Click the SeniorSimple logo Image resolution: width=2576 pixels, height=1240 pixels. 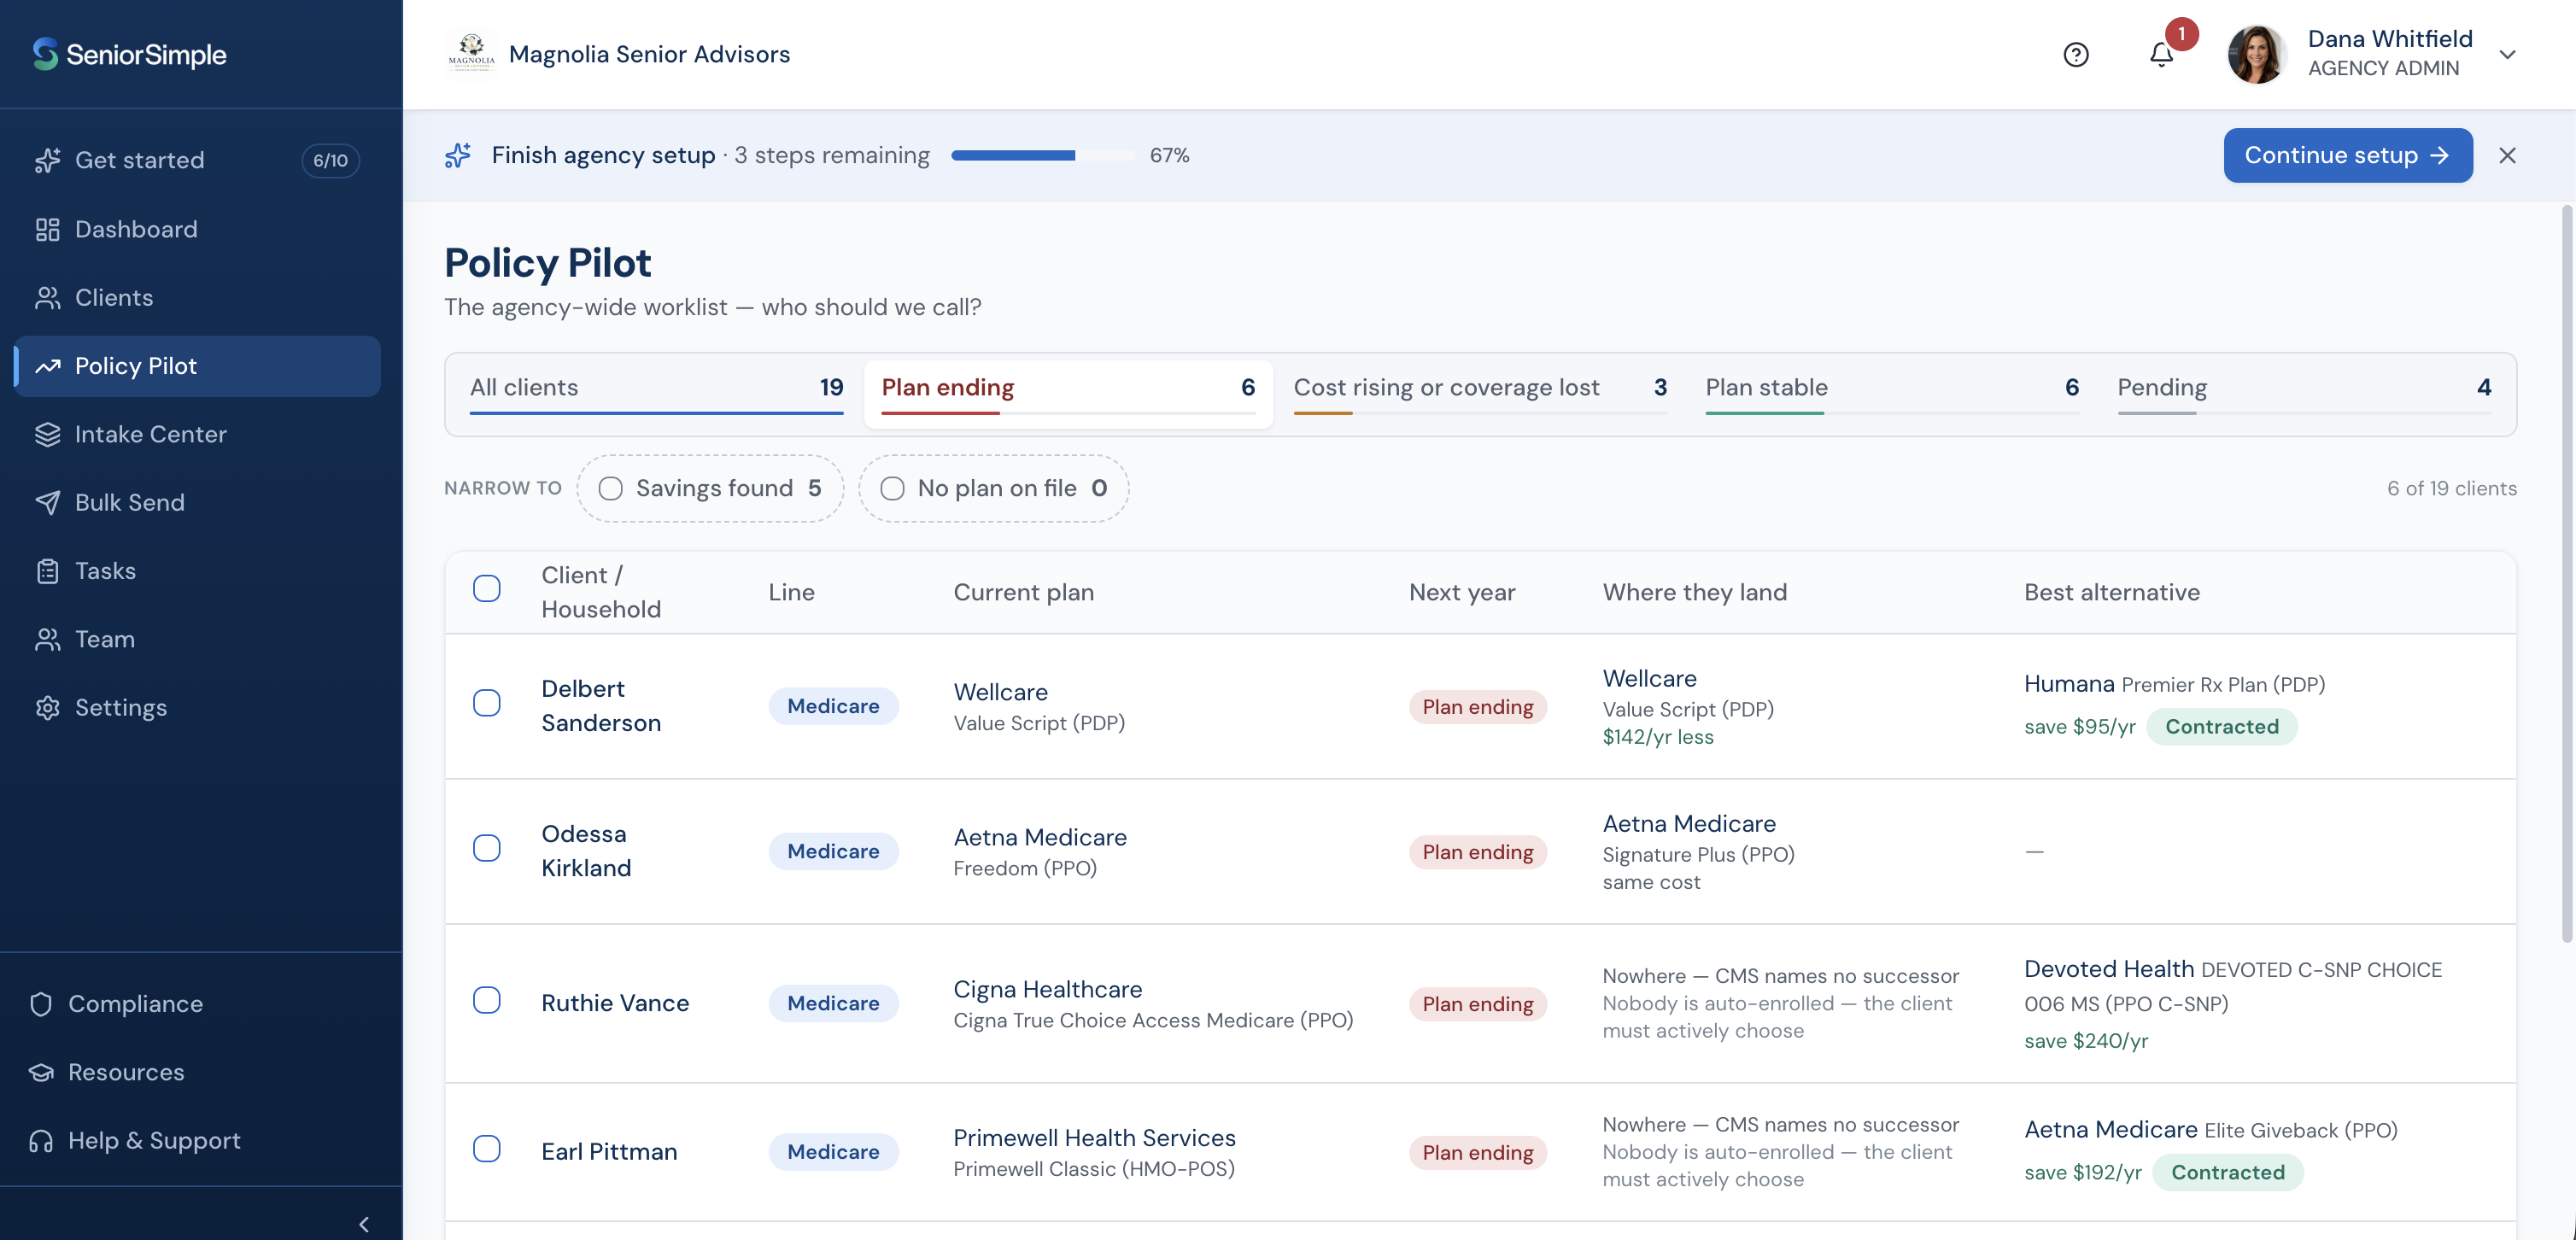pos(129,54)
